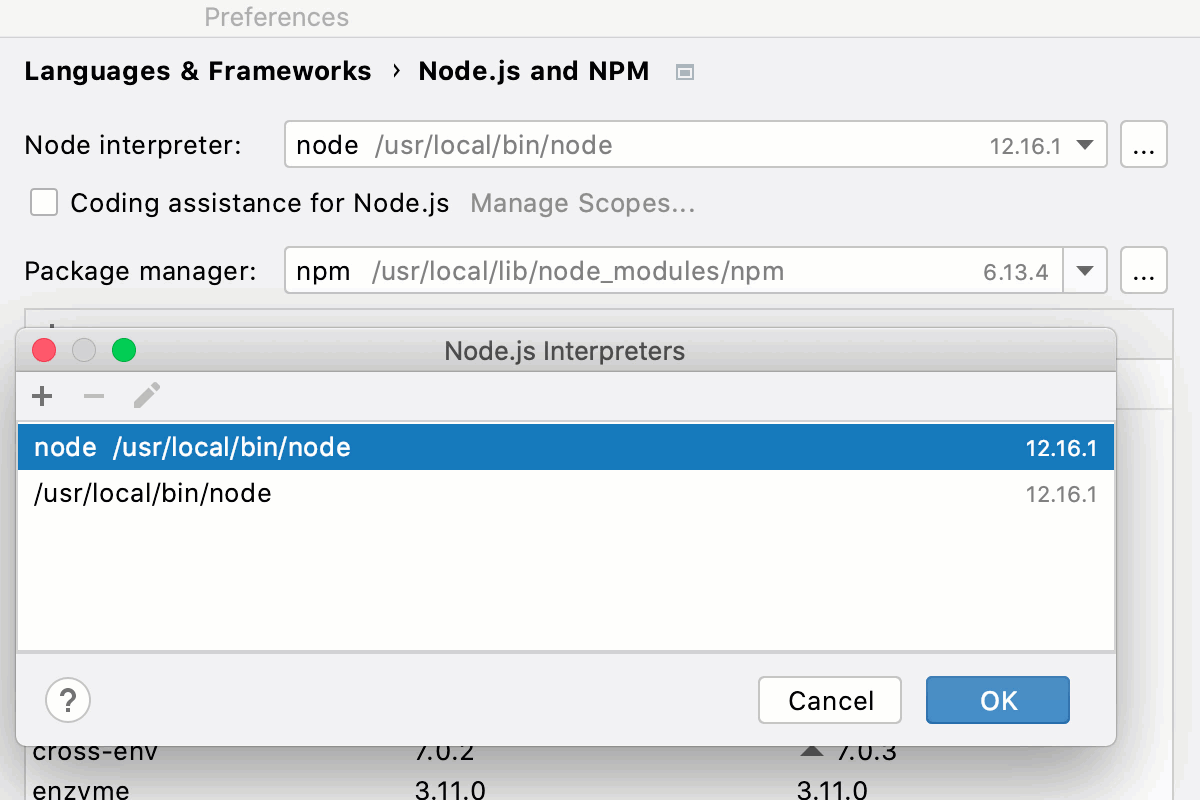Click the browse button beside Package manager

tap(1143, 270)
